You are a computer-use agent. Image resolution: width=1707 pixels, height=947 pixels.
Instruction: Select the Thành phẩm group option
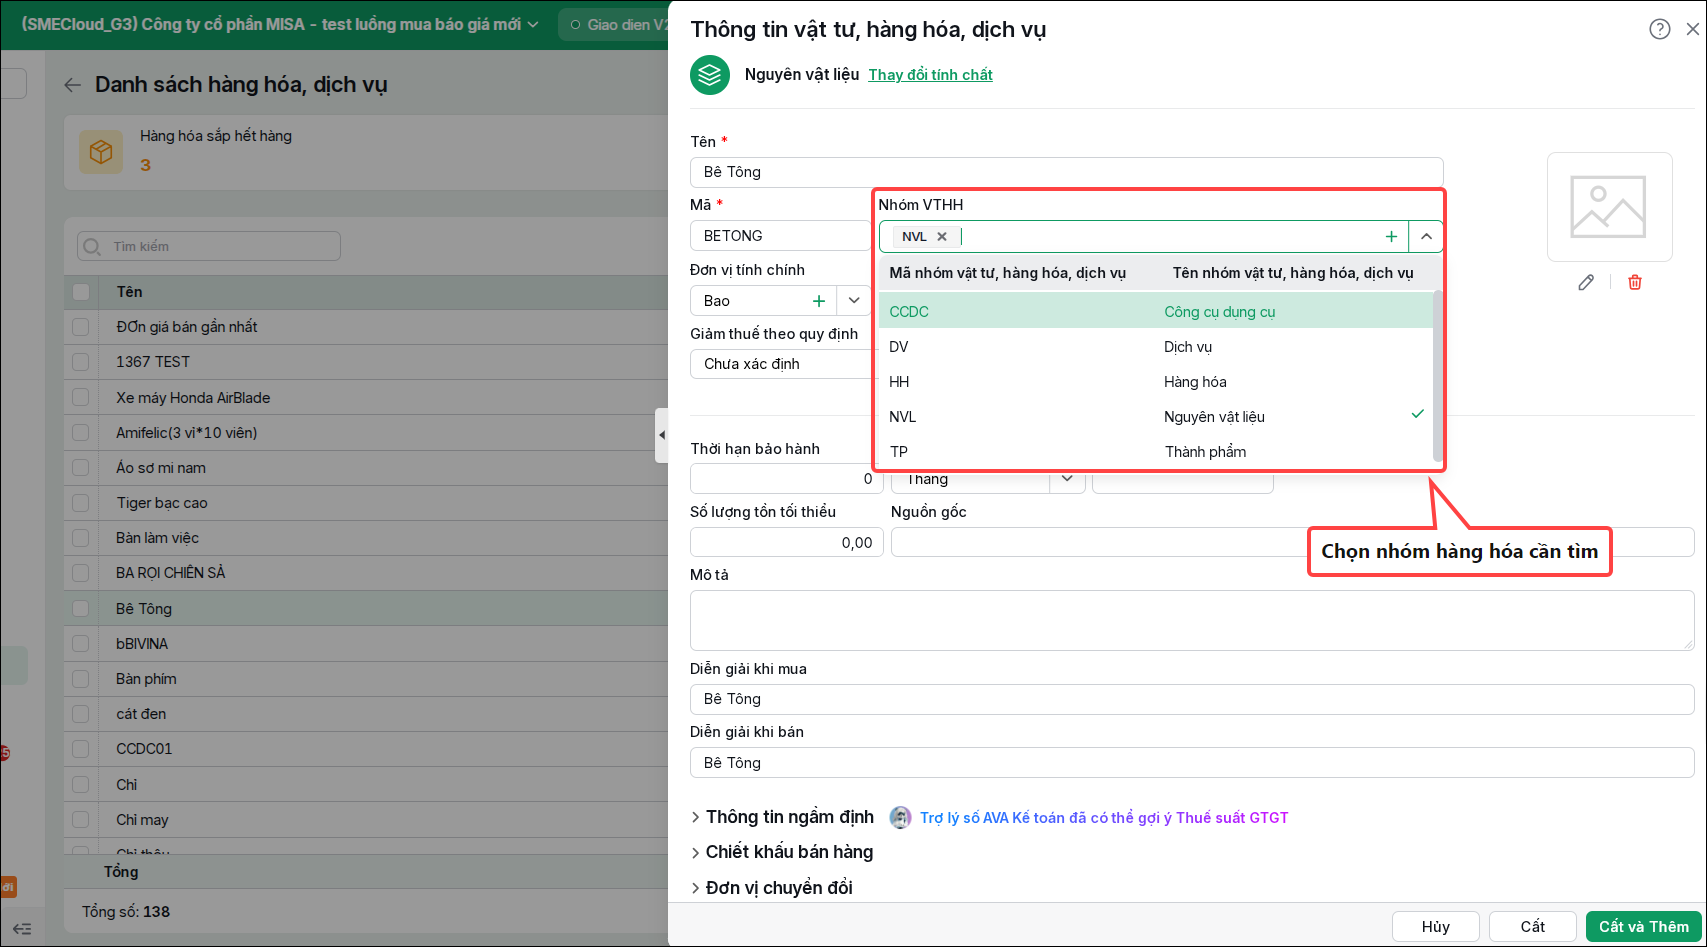coord(1156,452)
